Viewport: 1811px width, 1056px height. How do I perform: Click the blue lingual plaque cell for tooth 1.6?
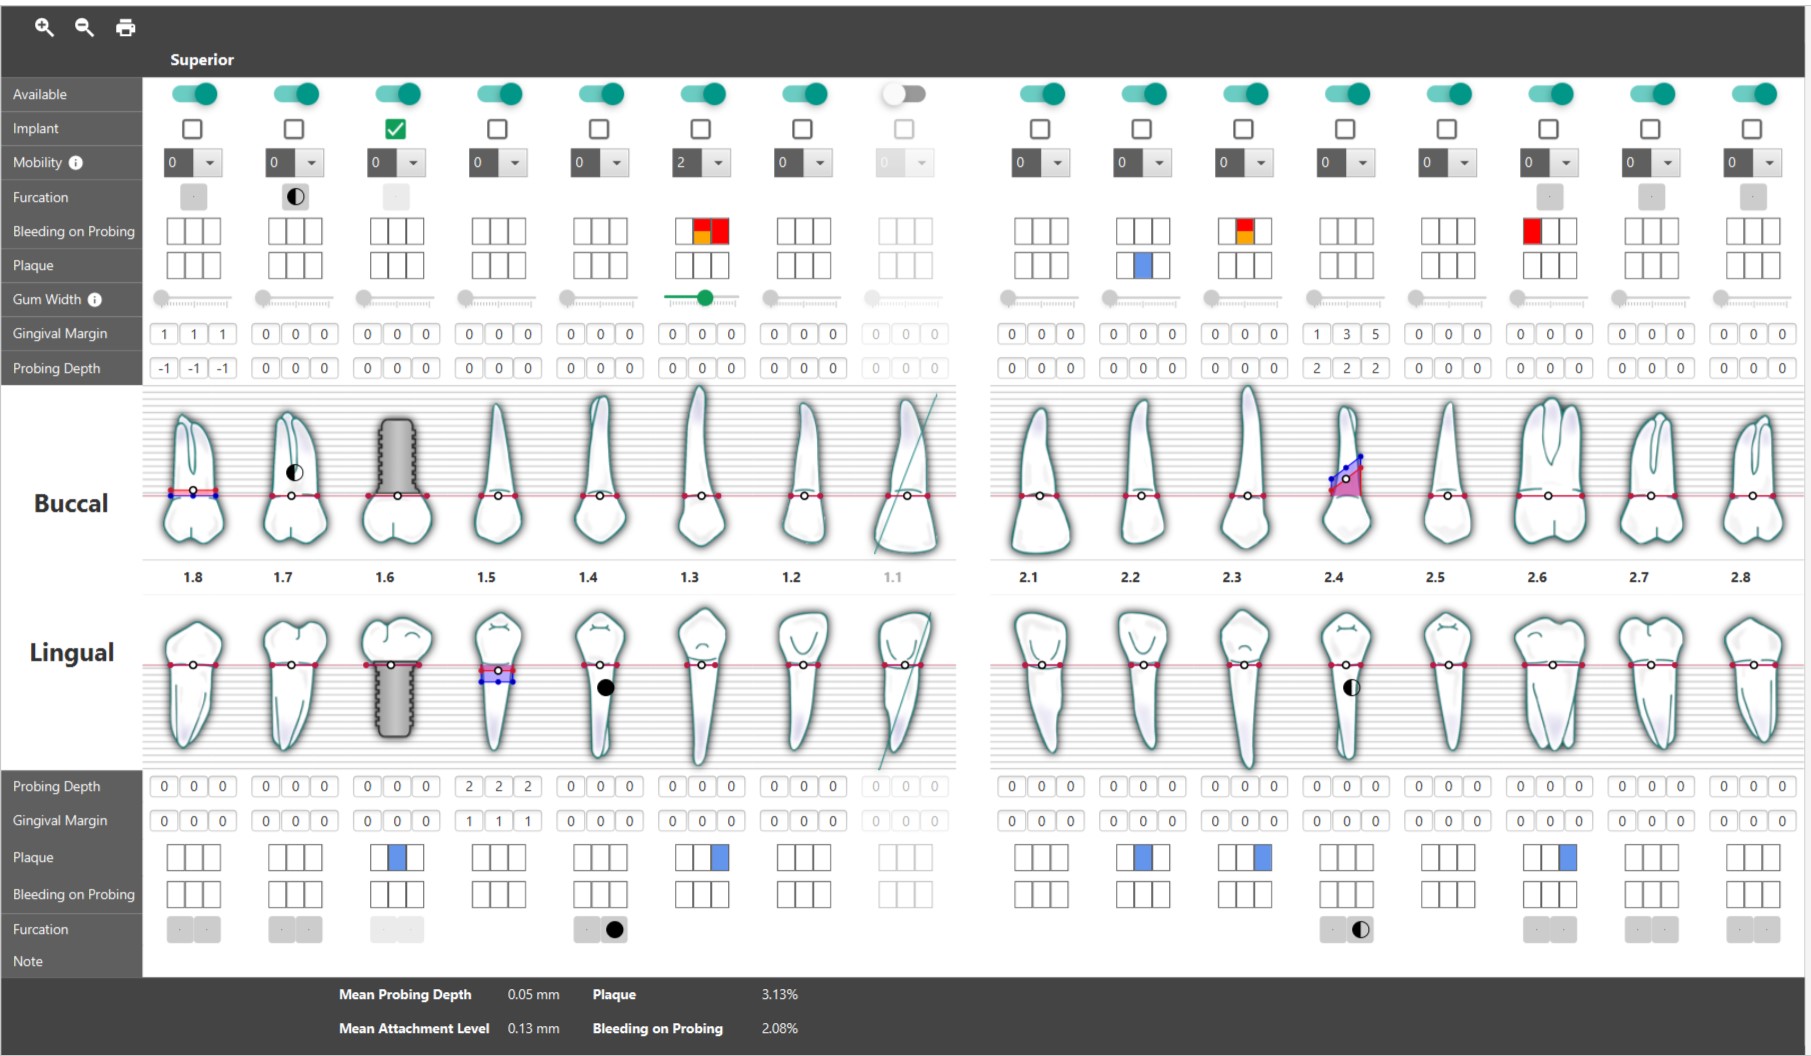point(397,858)
